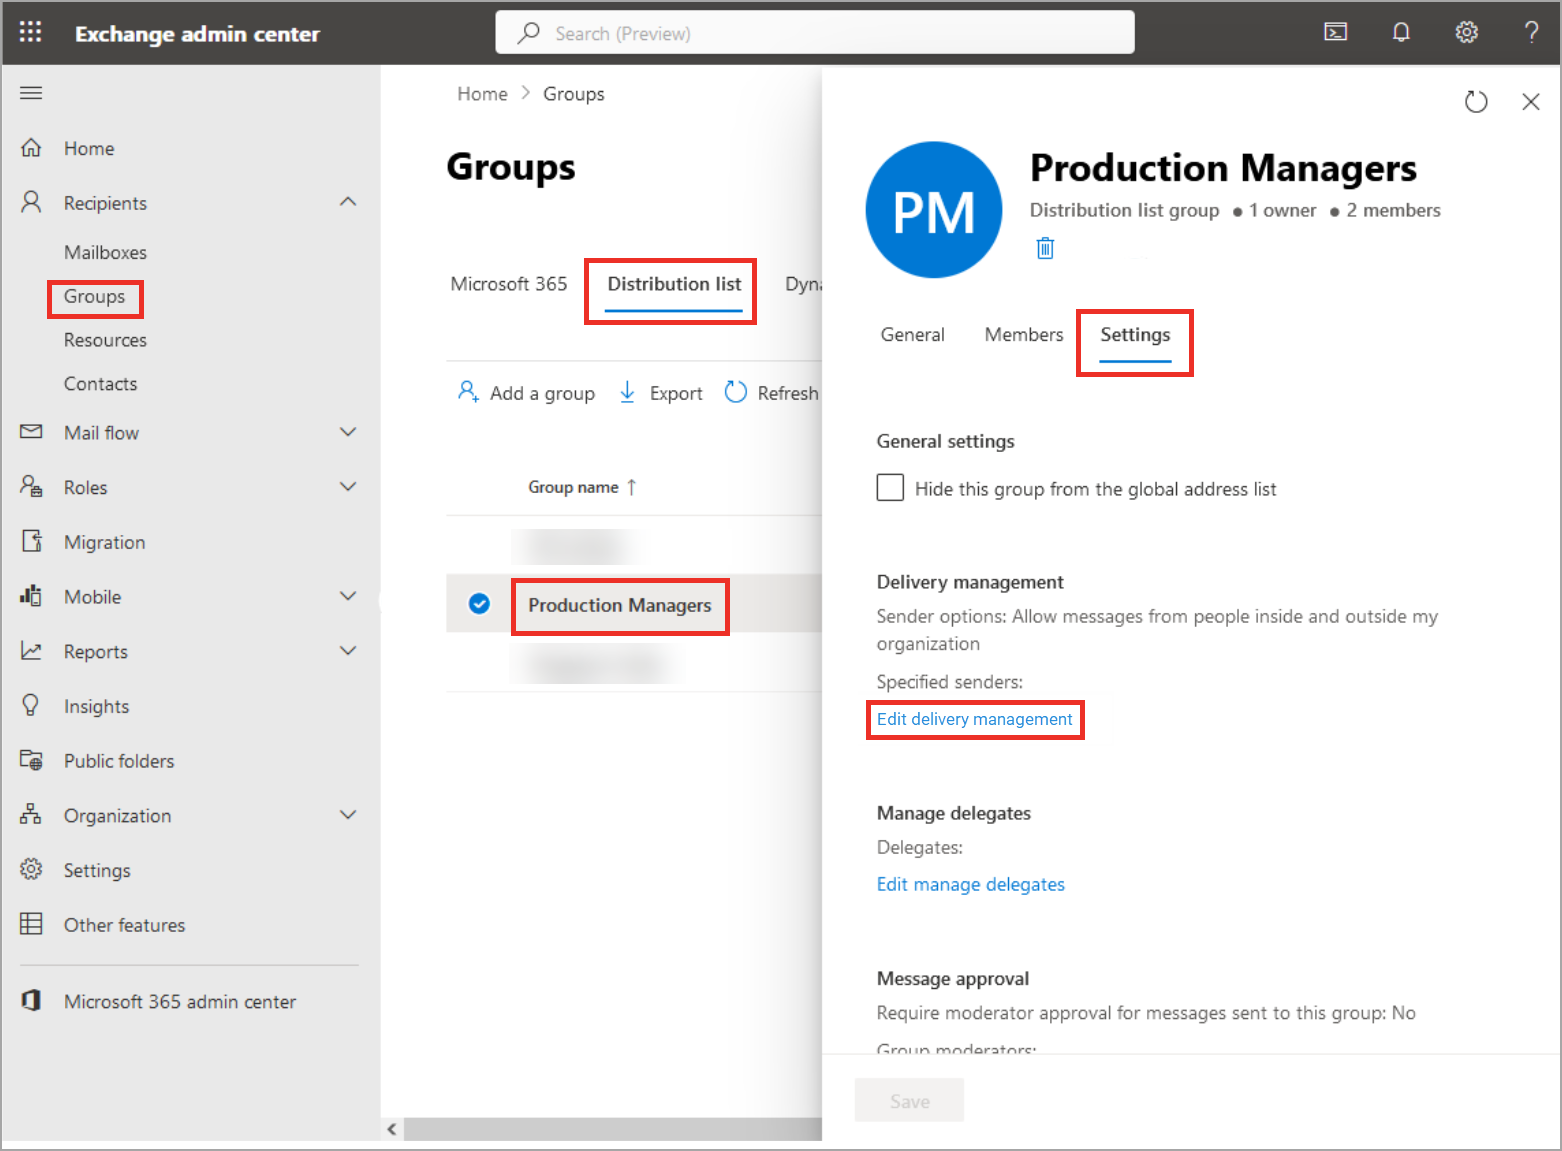Open the General tab in details pane
1562x1151 pixels.
[912, 335]
